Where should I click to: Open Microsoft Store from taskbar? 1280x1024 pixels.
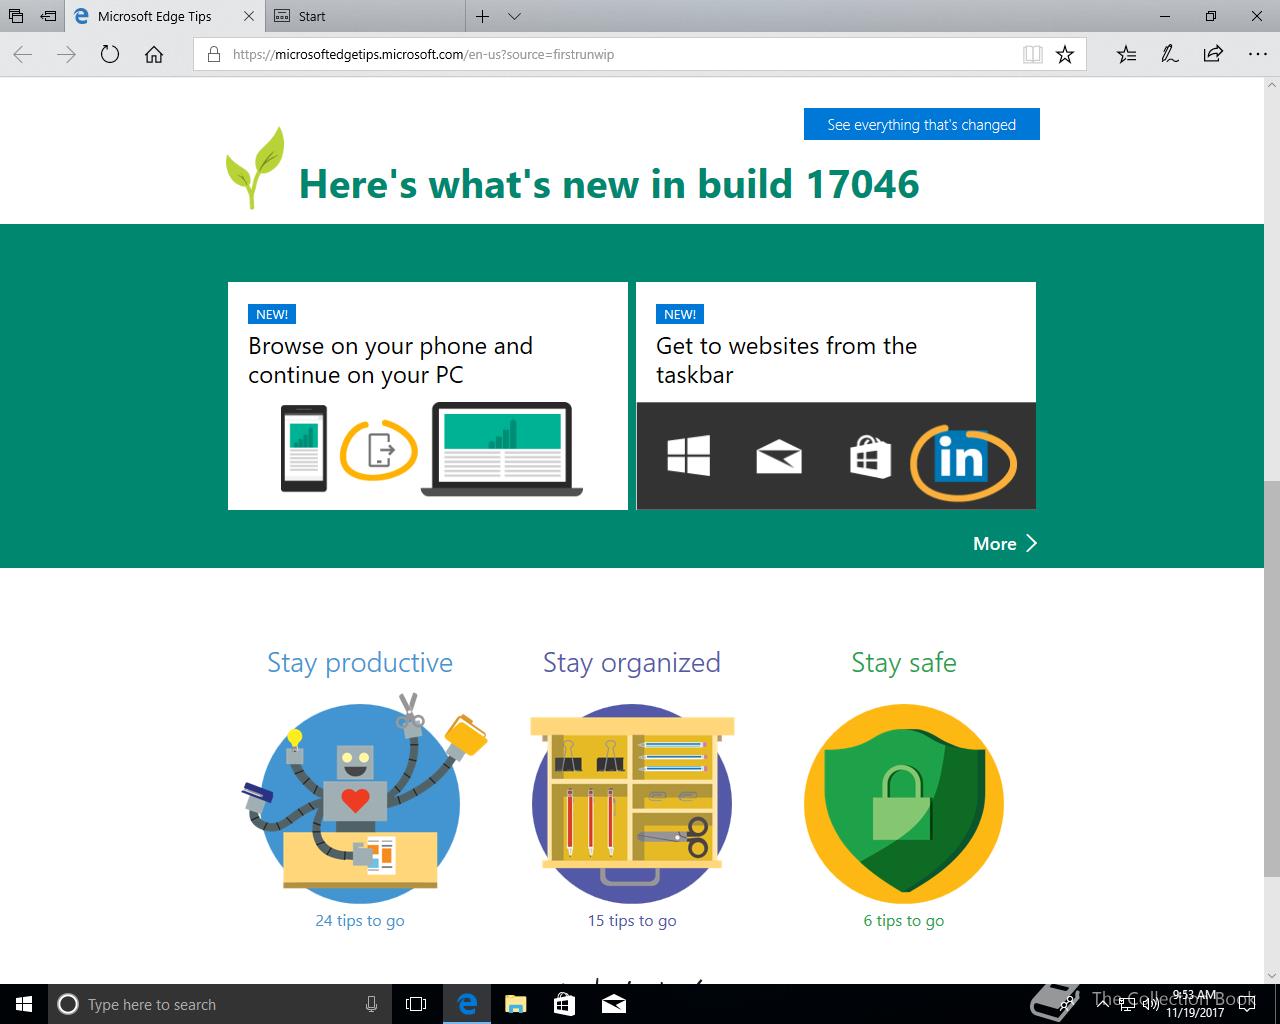click(x=564, y=1004)
